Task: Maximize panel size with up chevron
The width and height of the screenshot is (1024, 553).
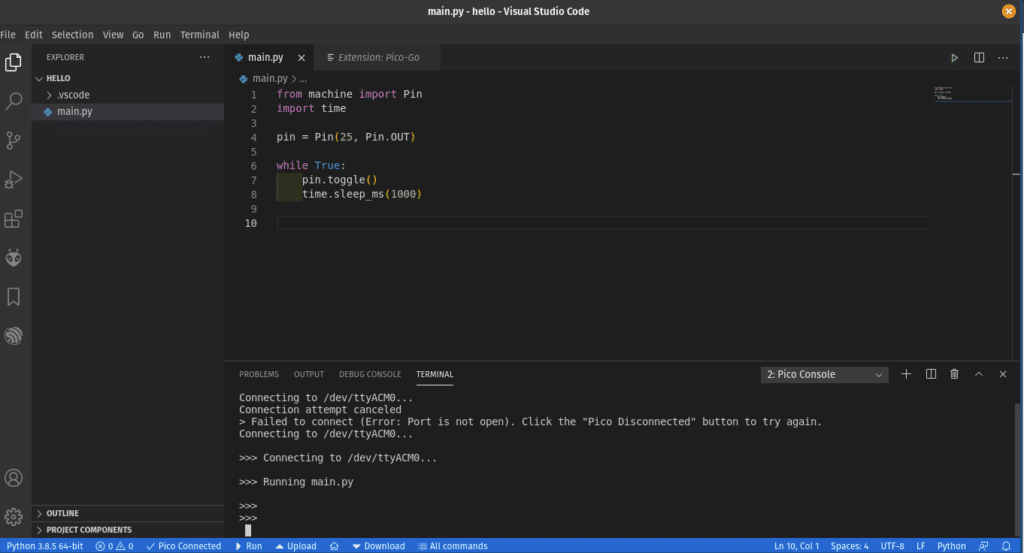Action: pyautogui.click(x=978, y=374)
